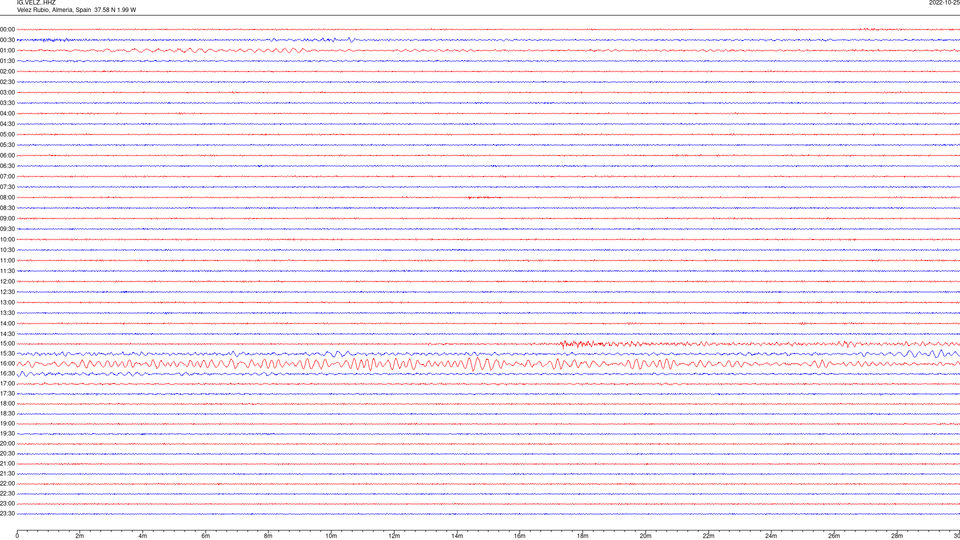The height and width of the screenshot is (540, 960).
Task: Select the 13:00 time label
Action: pos(7,302)
